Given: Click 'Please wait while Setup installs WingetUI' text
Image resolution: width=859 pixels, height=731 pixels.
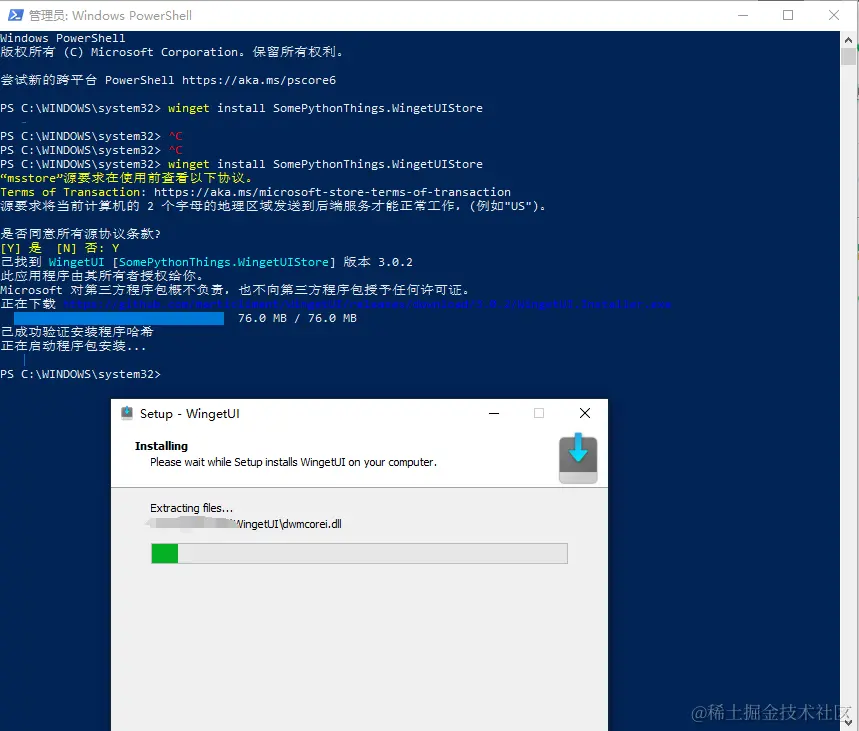Looking at the screenshot, I should [x=294, y=462].
